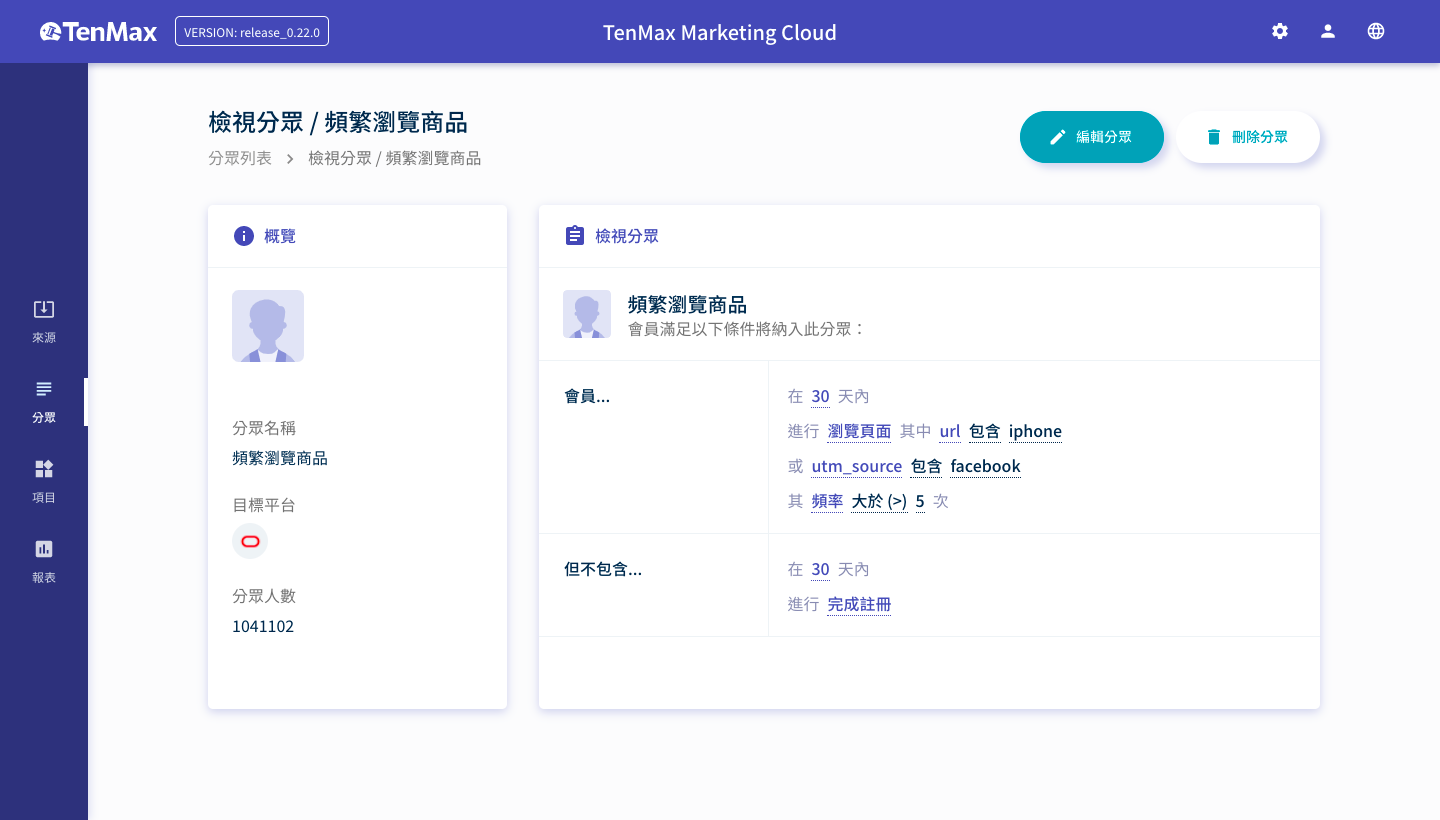Click the 頻率 condition value

(x=827, y=501)
